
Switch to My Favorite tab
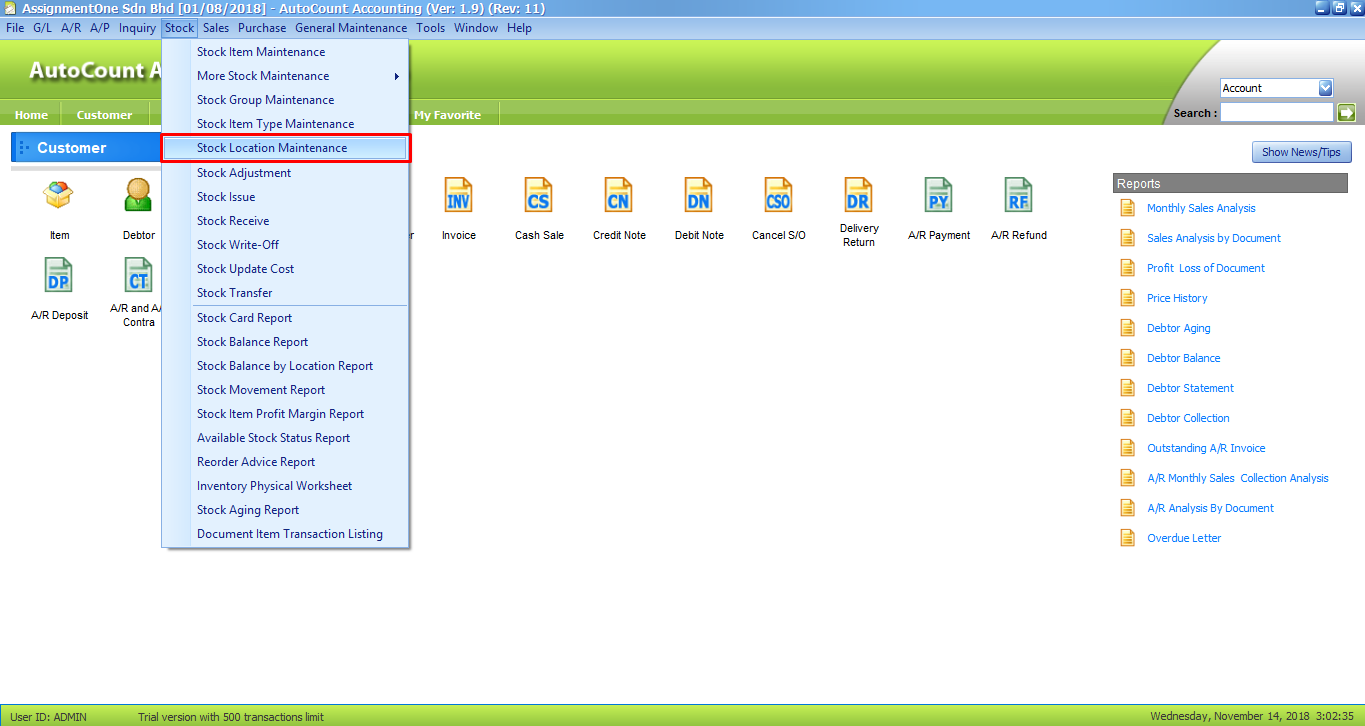pos(447,115)
